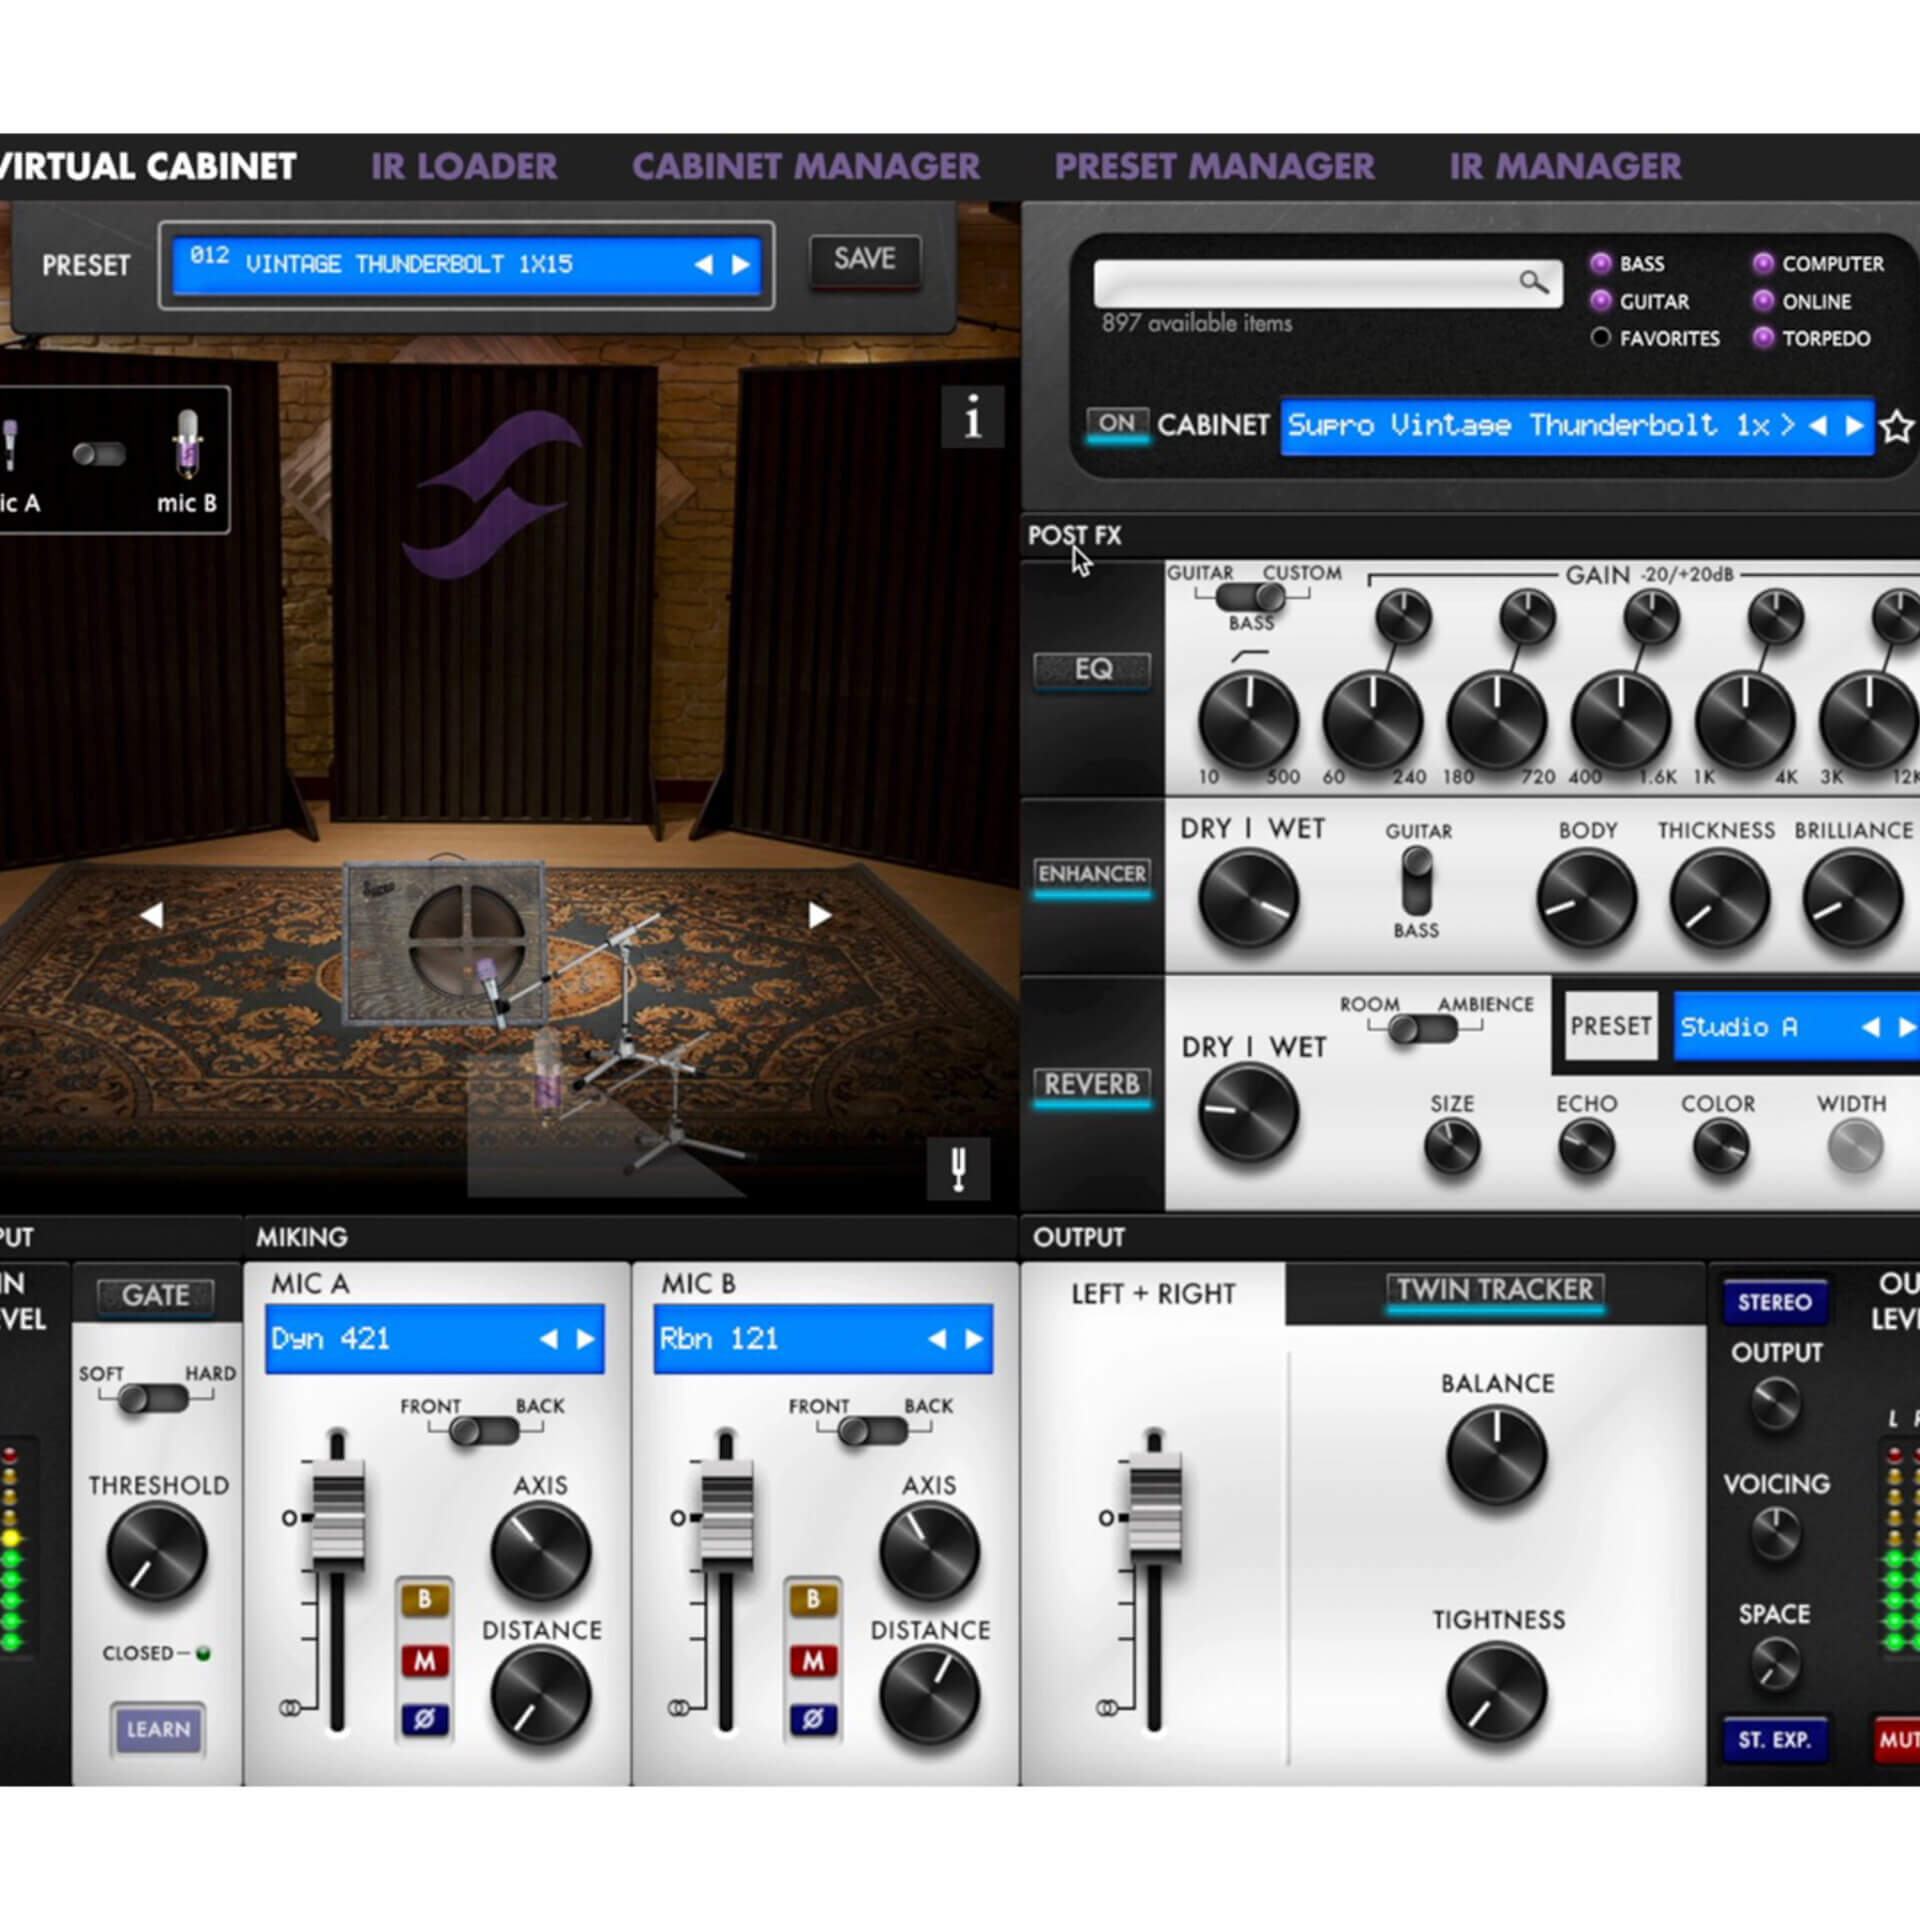Mute MIC A with red M button

pyautogui.click(x=425, y=1661)
